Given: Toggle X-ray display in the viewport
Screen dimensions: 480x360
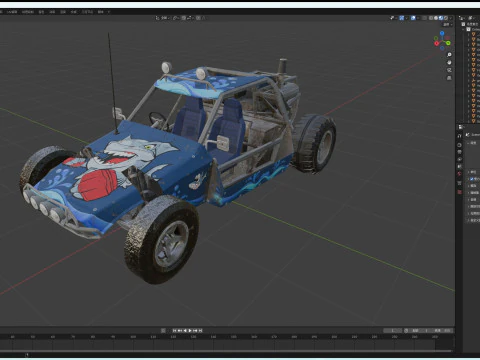Looking at the screenshot, I should 424,18.
